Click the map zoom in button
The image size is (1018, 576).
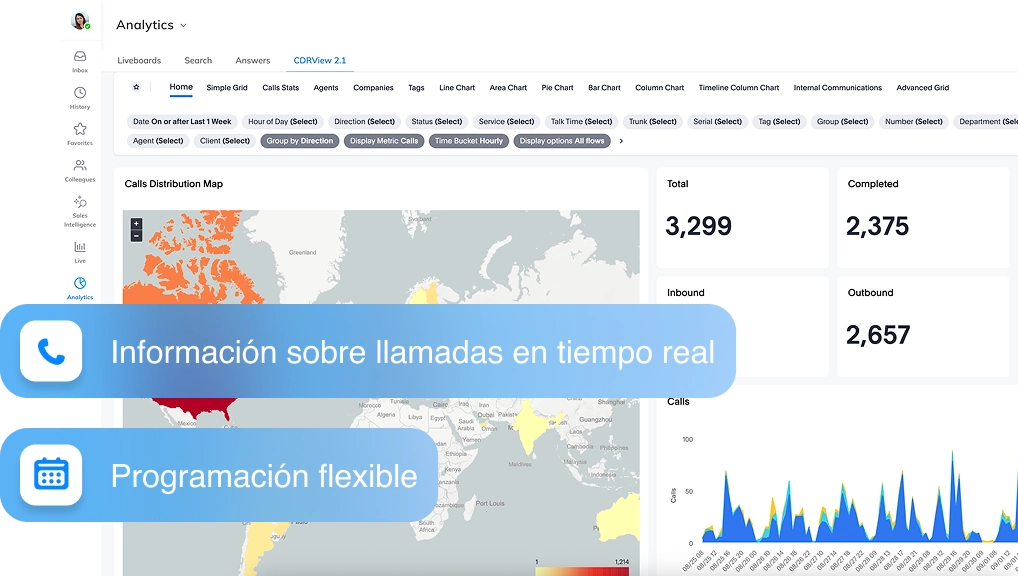point(137,224)
